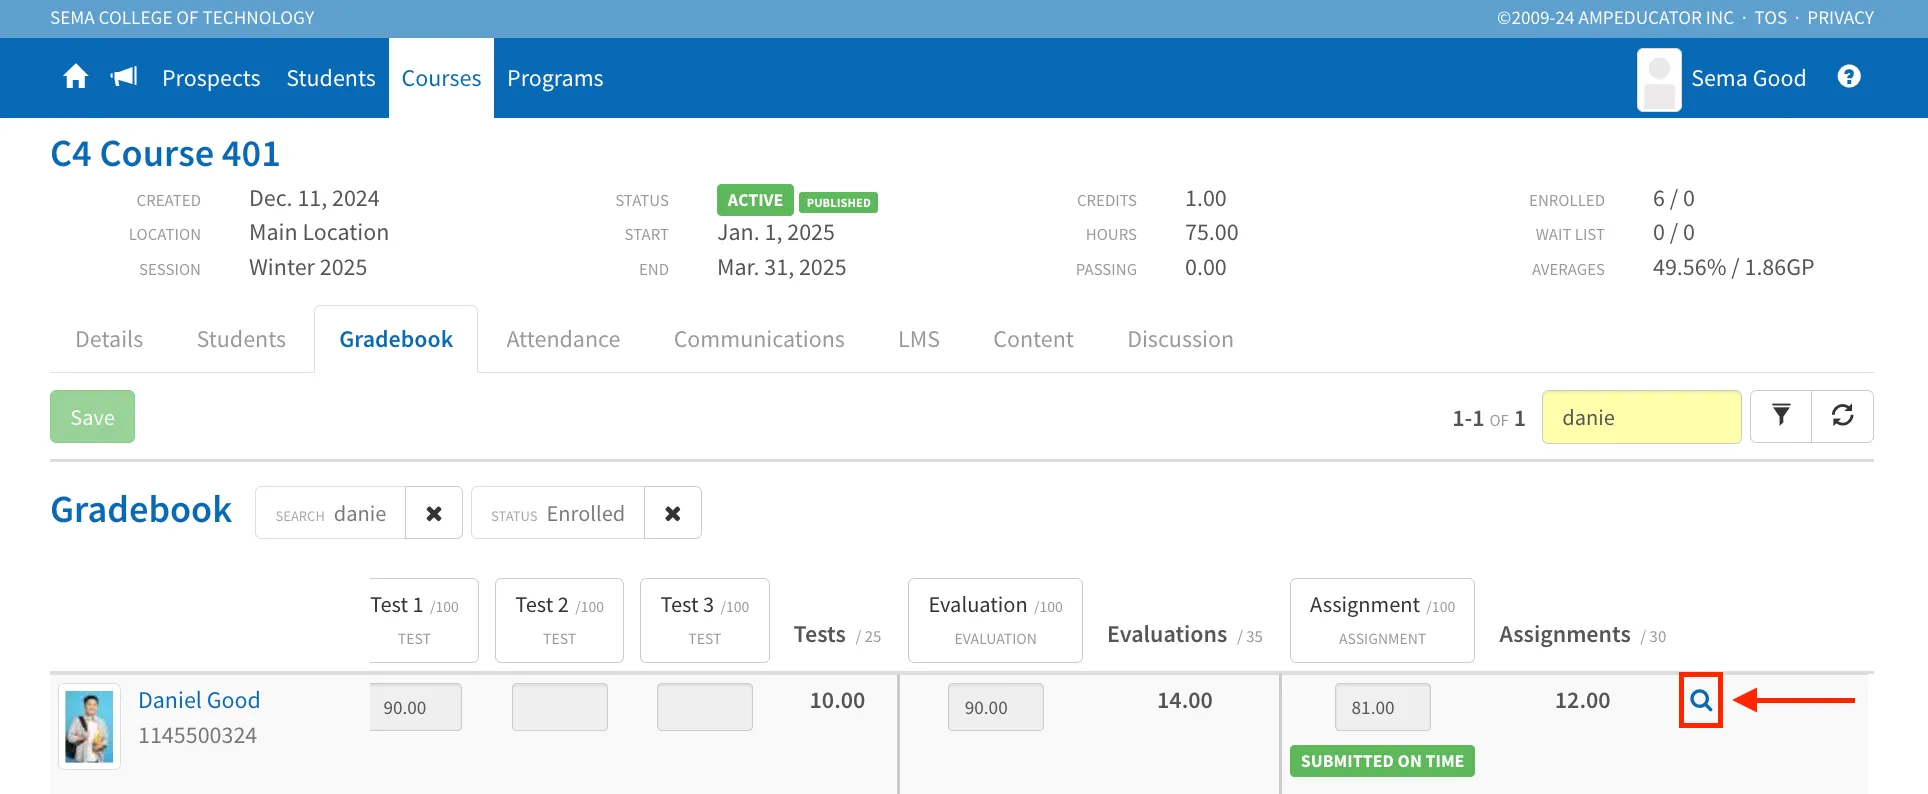Screen dimensions: 1928x794
Task: Click the user avatar beside Sema Good
Action: point(1659,79)
